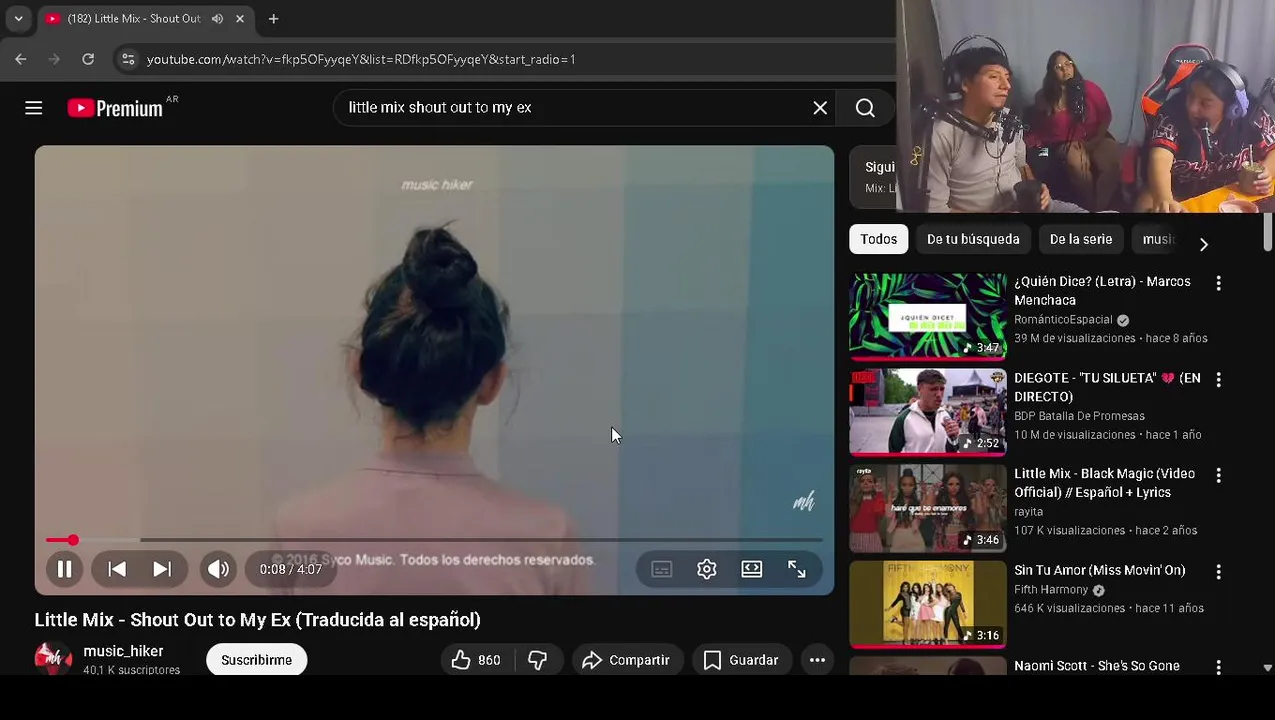Open RománticoEspacial channel link
This screenshot has height=720, width=1275.
(x=1063, y=320)
